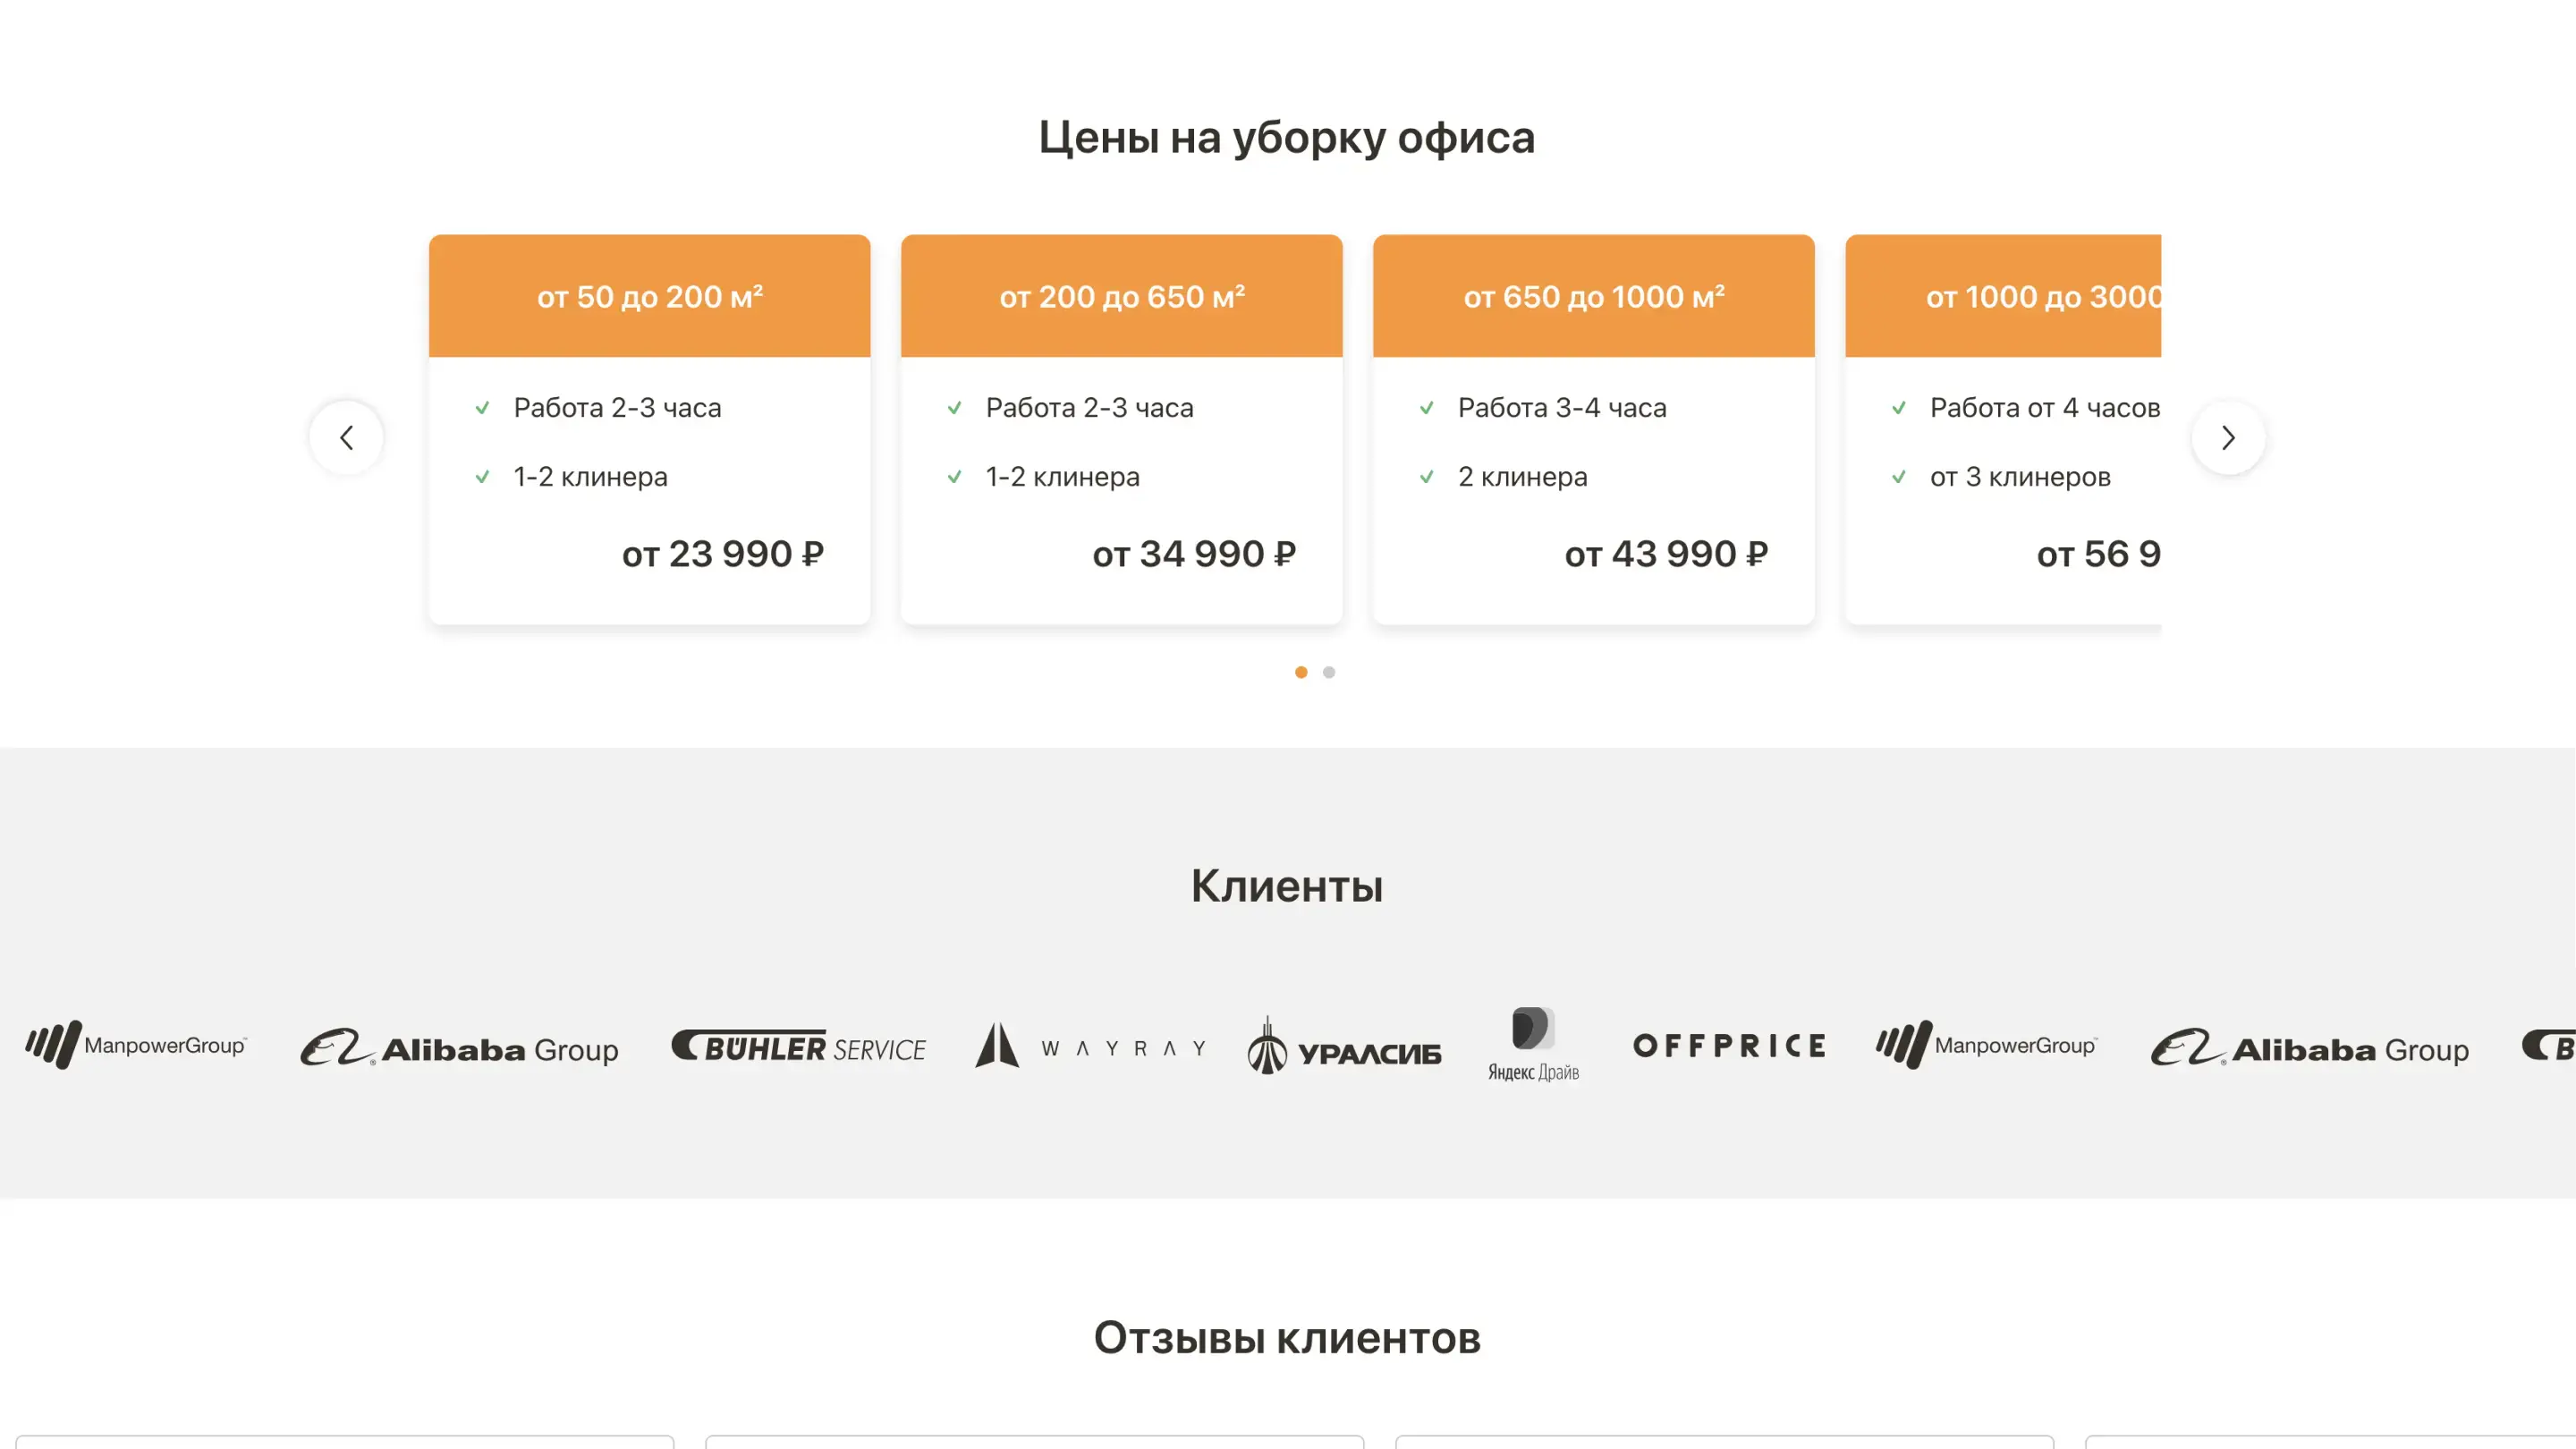Go to previous pricing cards with left arrow

[x=346, y=437]
